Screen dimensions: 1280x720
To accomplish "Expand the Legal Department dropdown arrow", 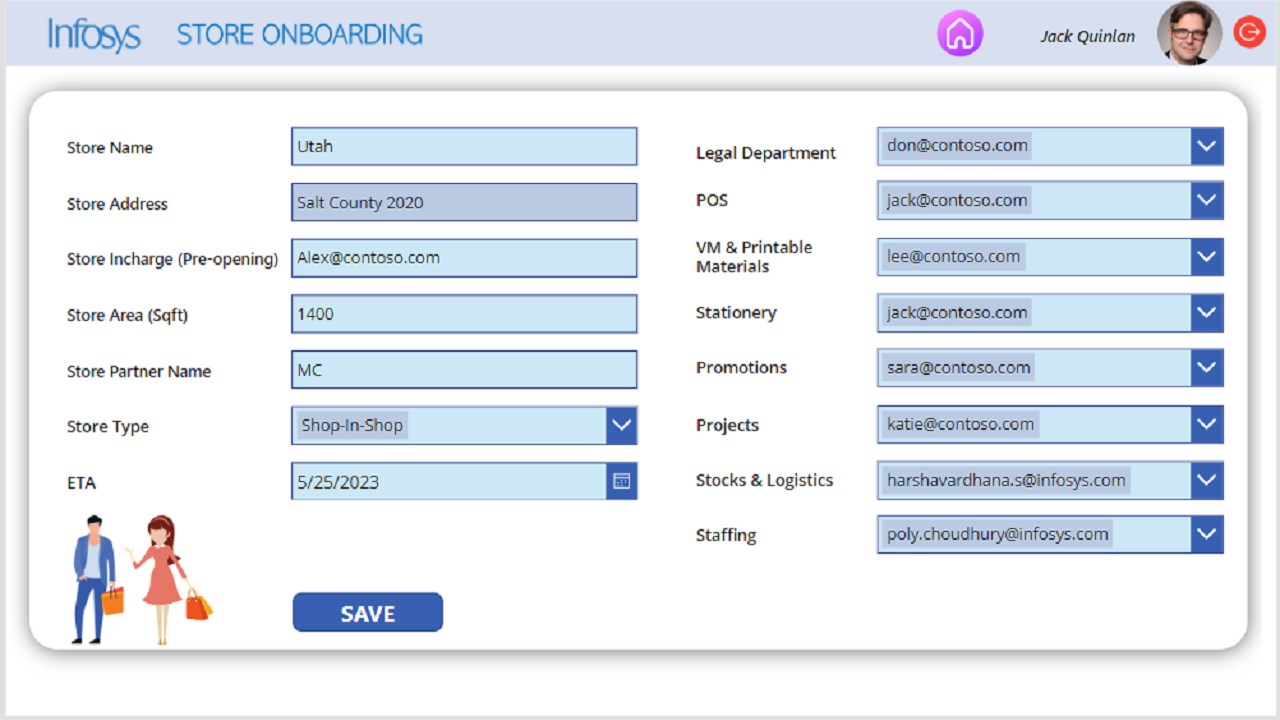I will tap(1207, 146).
